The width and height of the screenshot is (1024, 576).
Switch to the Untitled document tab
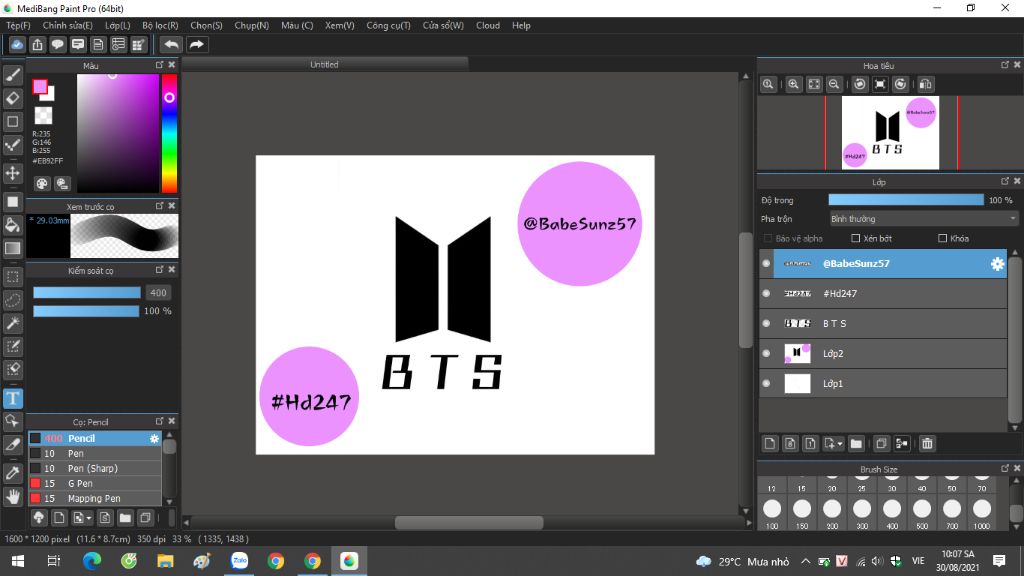(325, 64)
